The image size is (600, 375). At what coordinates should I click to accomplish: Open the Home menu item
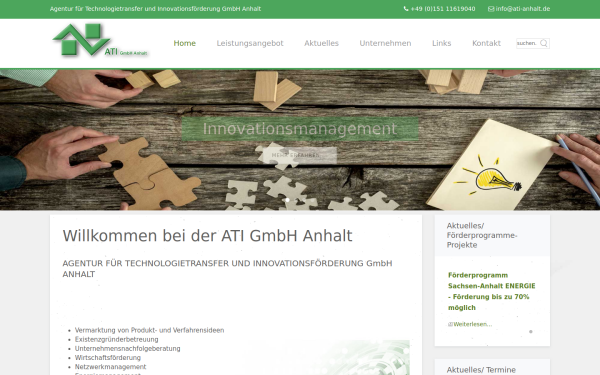184,43
